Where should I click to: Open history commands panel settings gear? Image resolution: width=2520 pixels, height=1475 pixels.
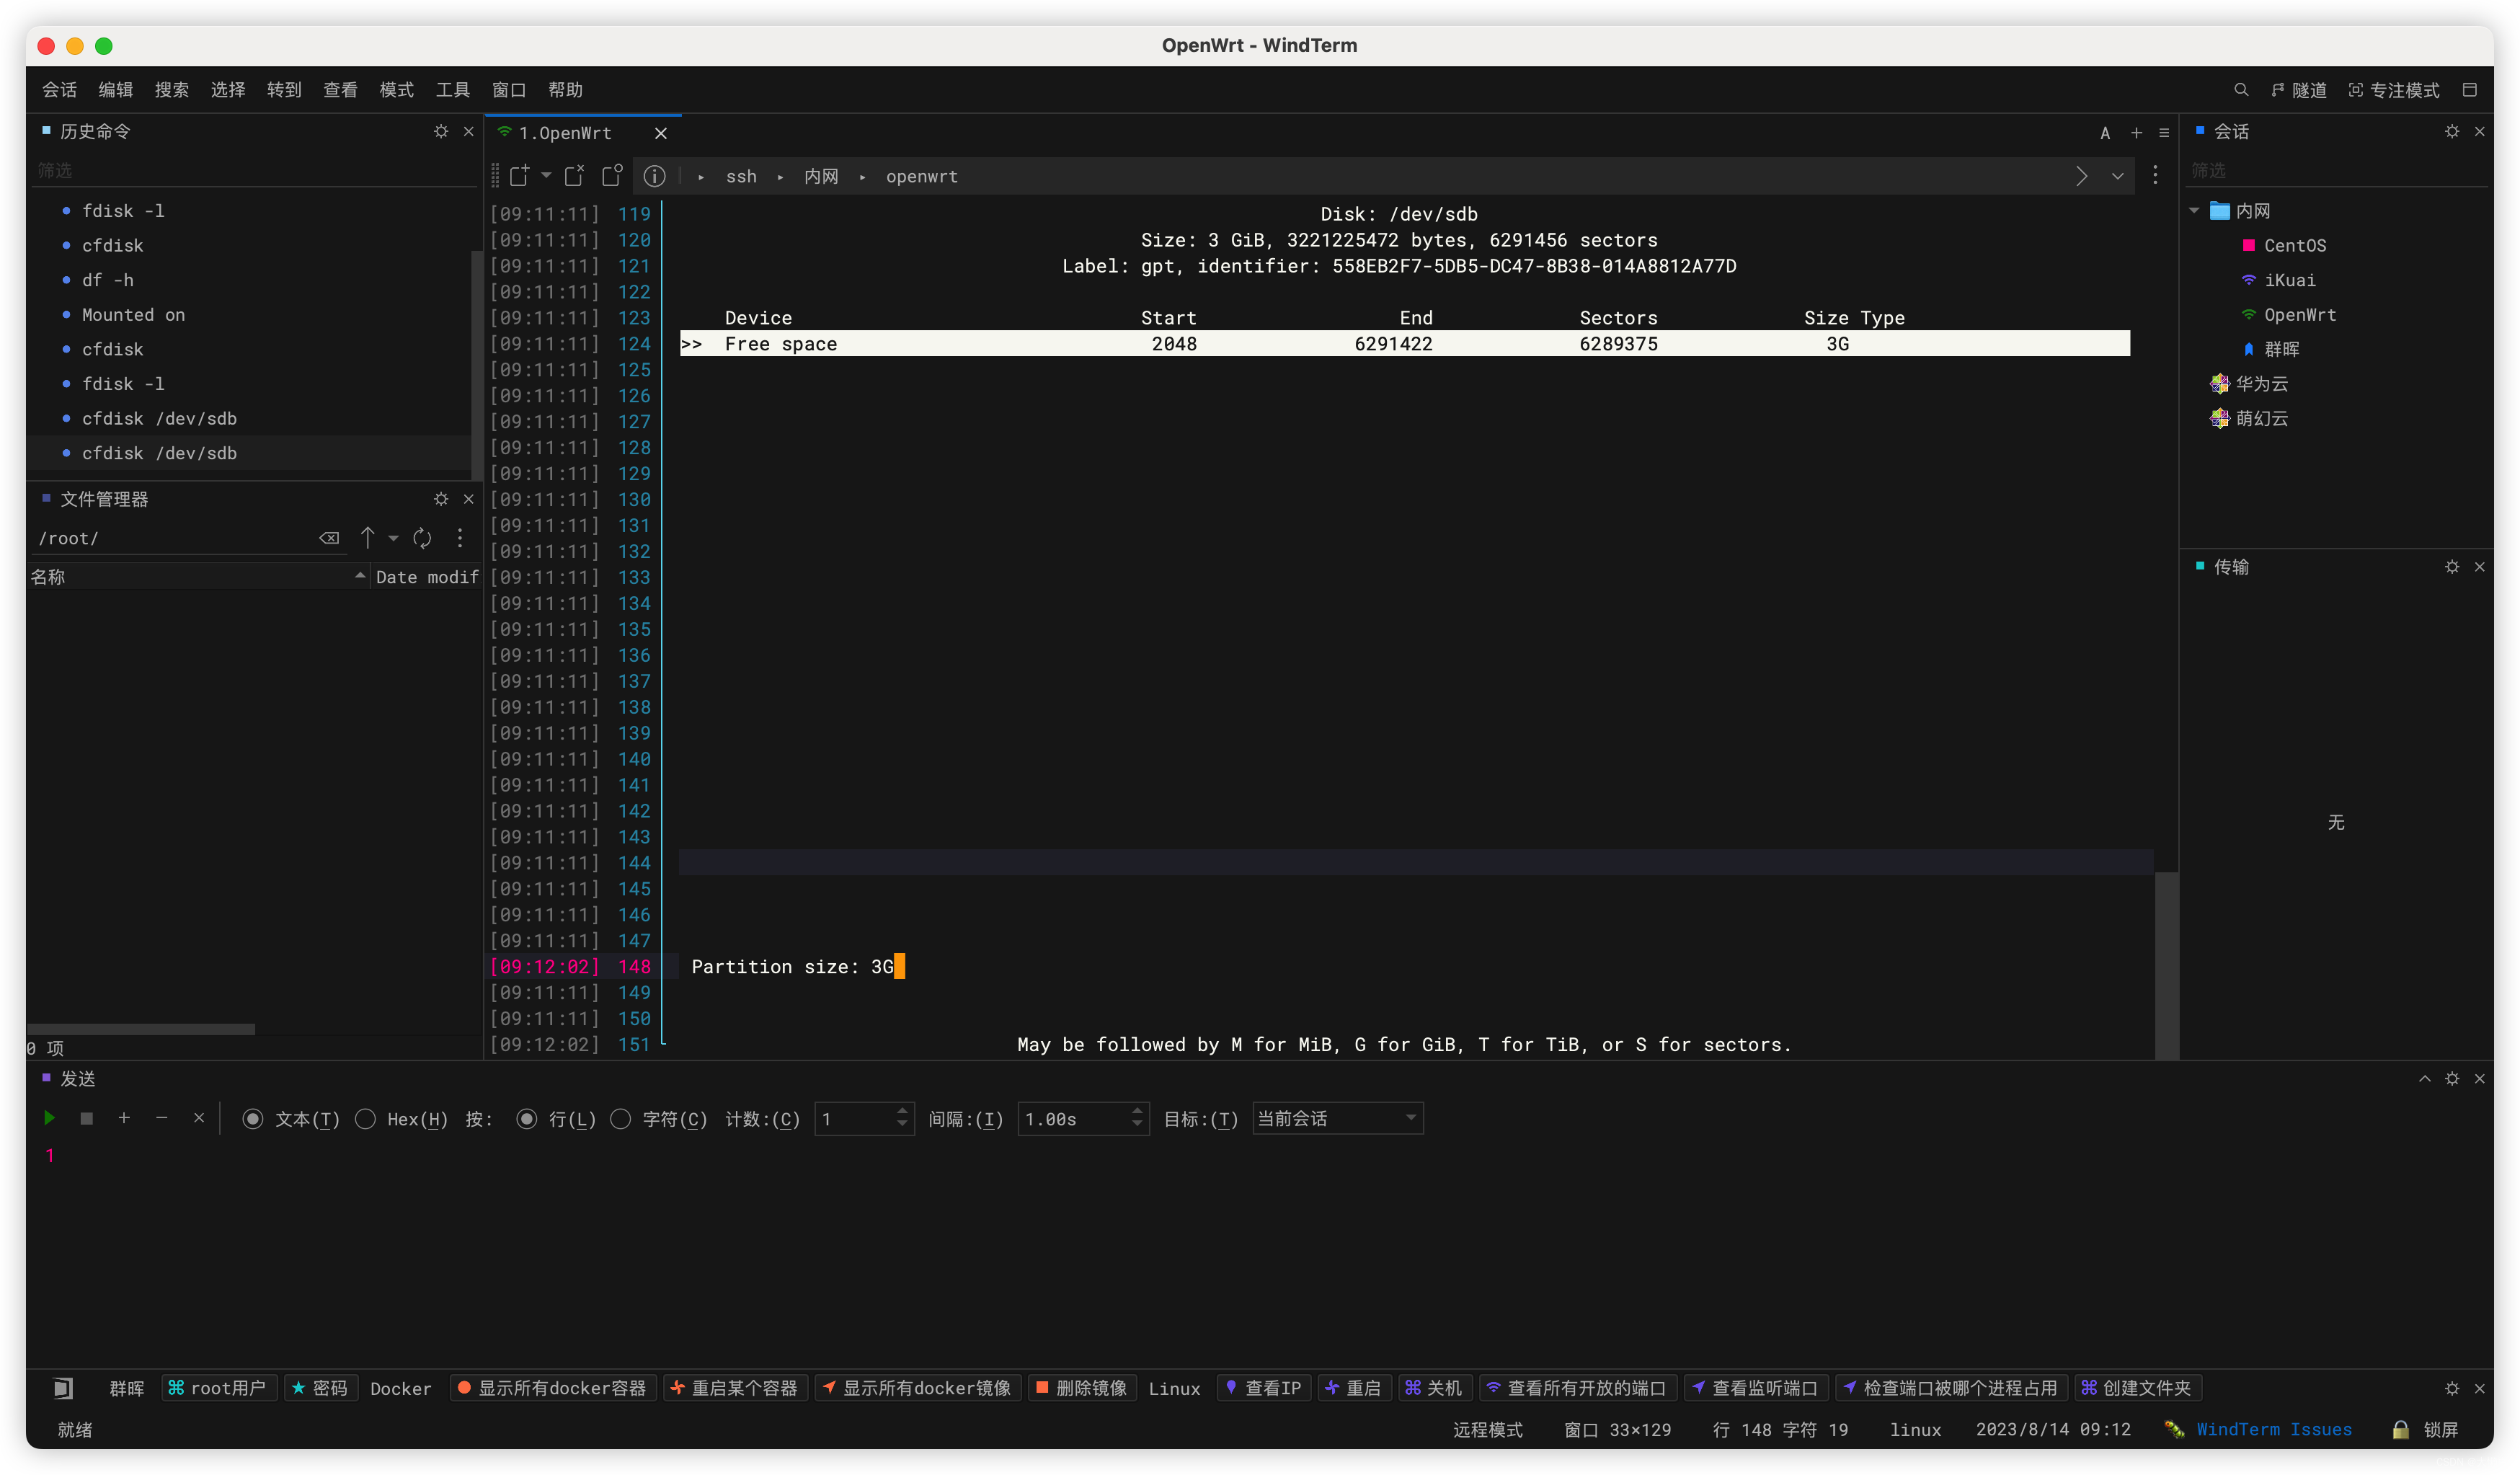[x=441, y=131]
